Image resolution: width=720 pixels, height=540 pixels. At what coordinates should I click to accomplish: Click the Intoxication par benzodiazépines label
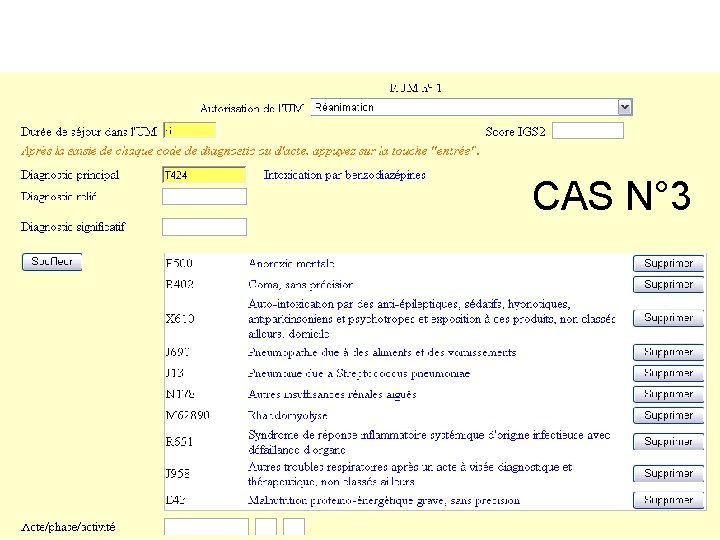344,175
